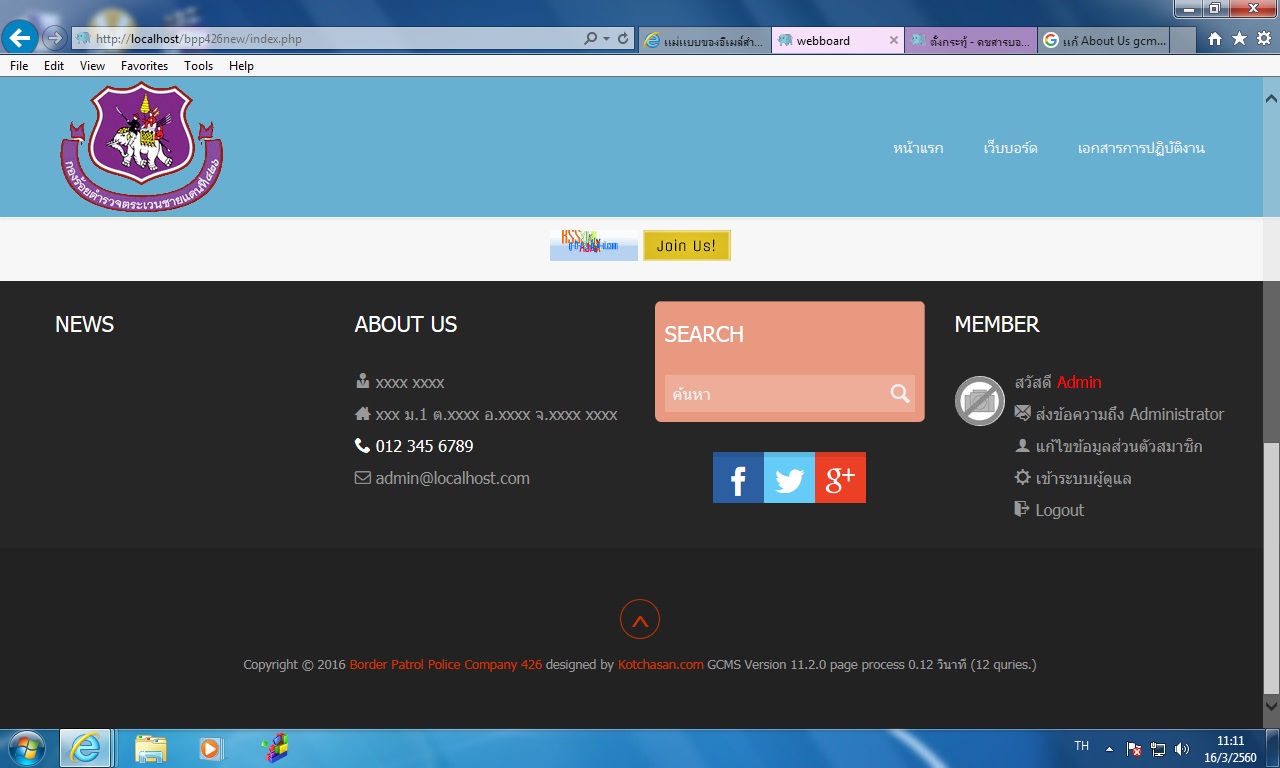Click the search magnifier icon in SEARCH box

click(x=900, y=394)
